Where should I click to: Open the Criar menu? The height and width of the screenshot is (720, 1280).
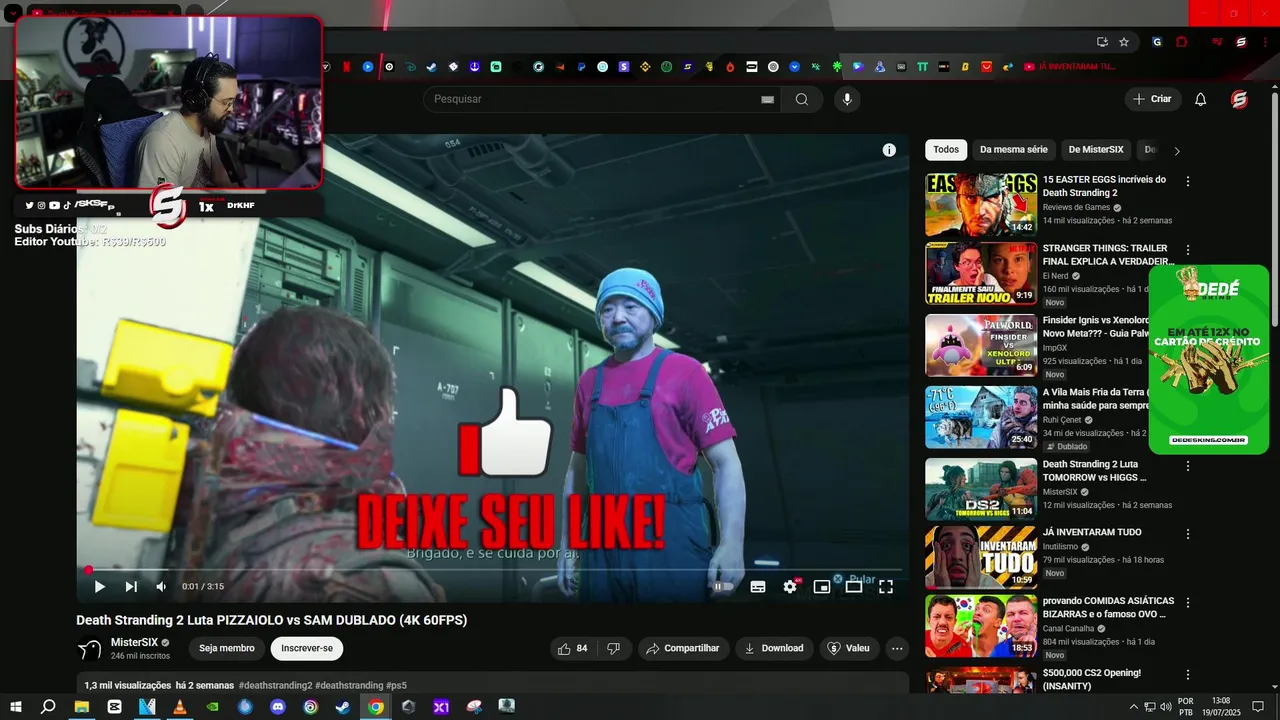point(1152,99)
